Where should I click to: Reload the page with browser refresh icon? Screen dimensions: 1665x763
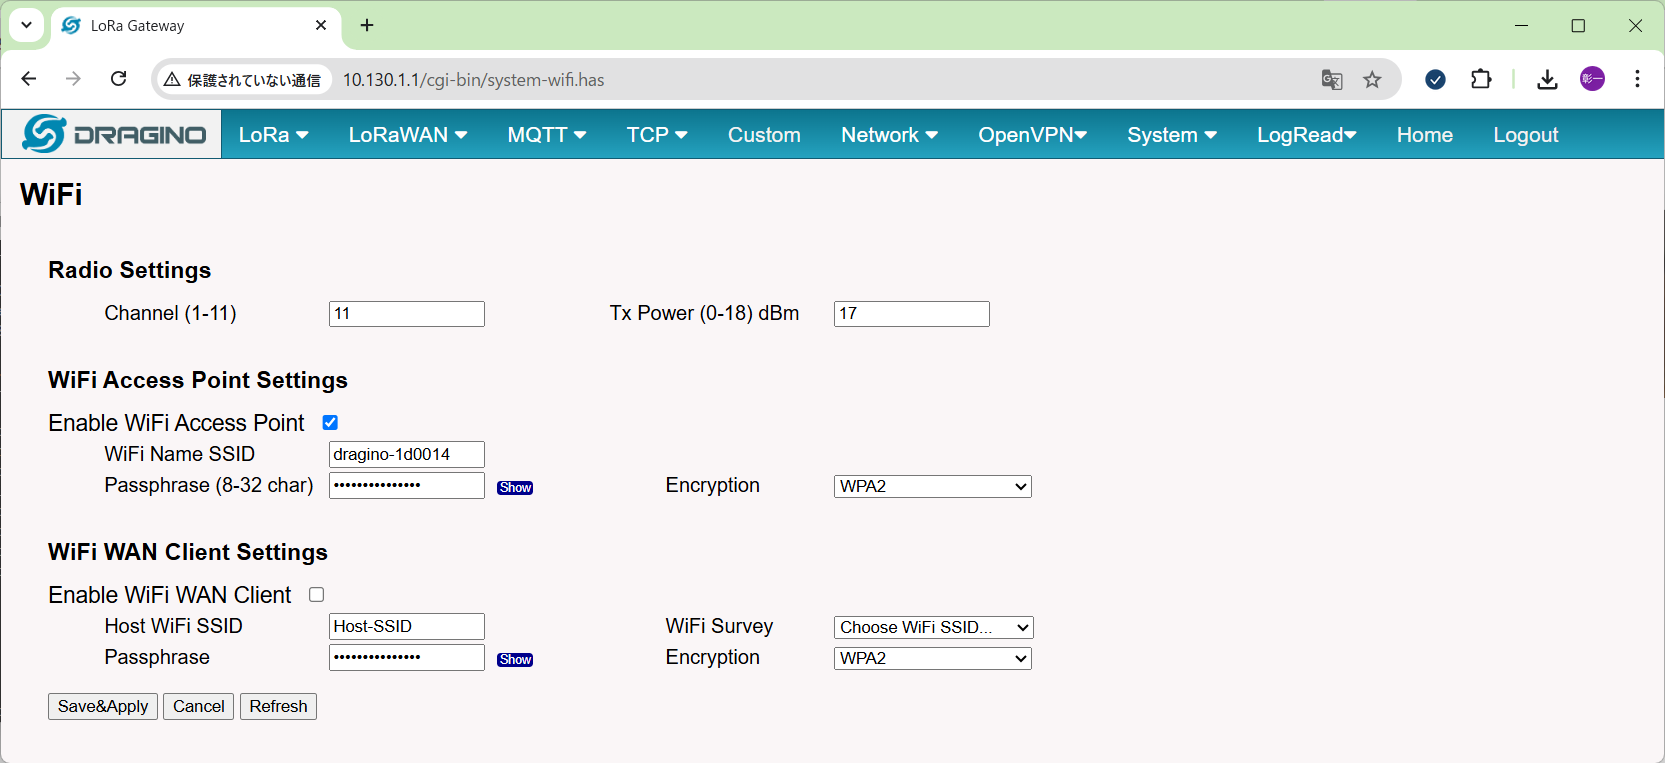point(118,79)
